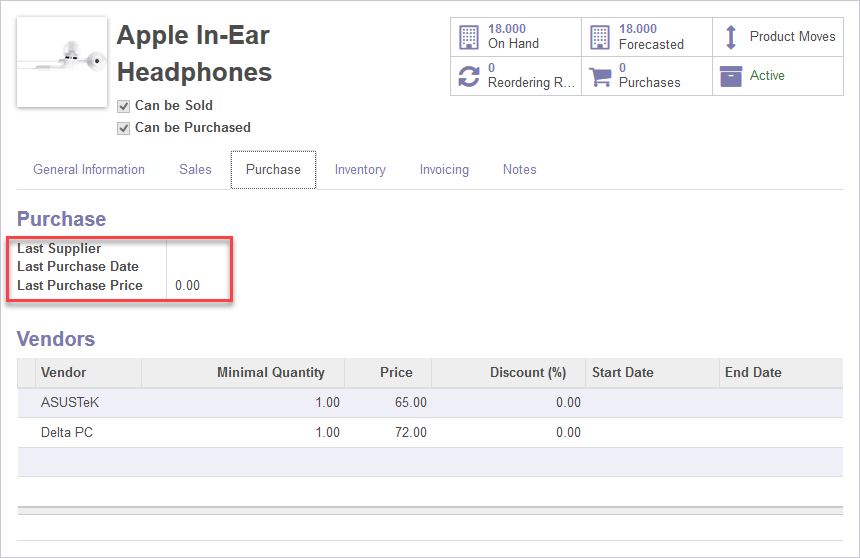Sort by the Start Date column header
This screenshot has width=860, height=558.
click(652, 373)
